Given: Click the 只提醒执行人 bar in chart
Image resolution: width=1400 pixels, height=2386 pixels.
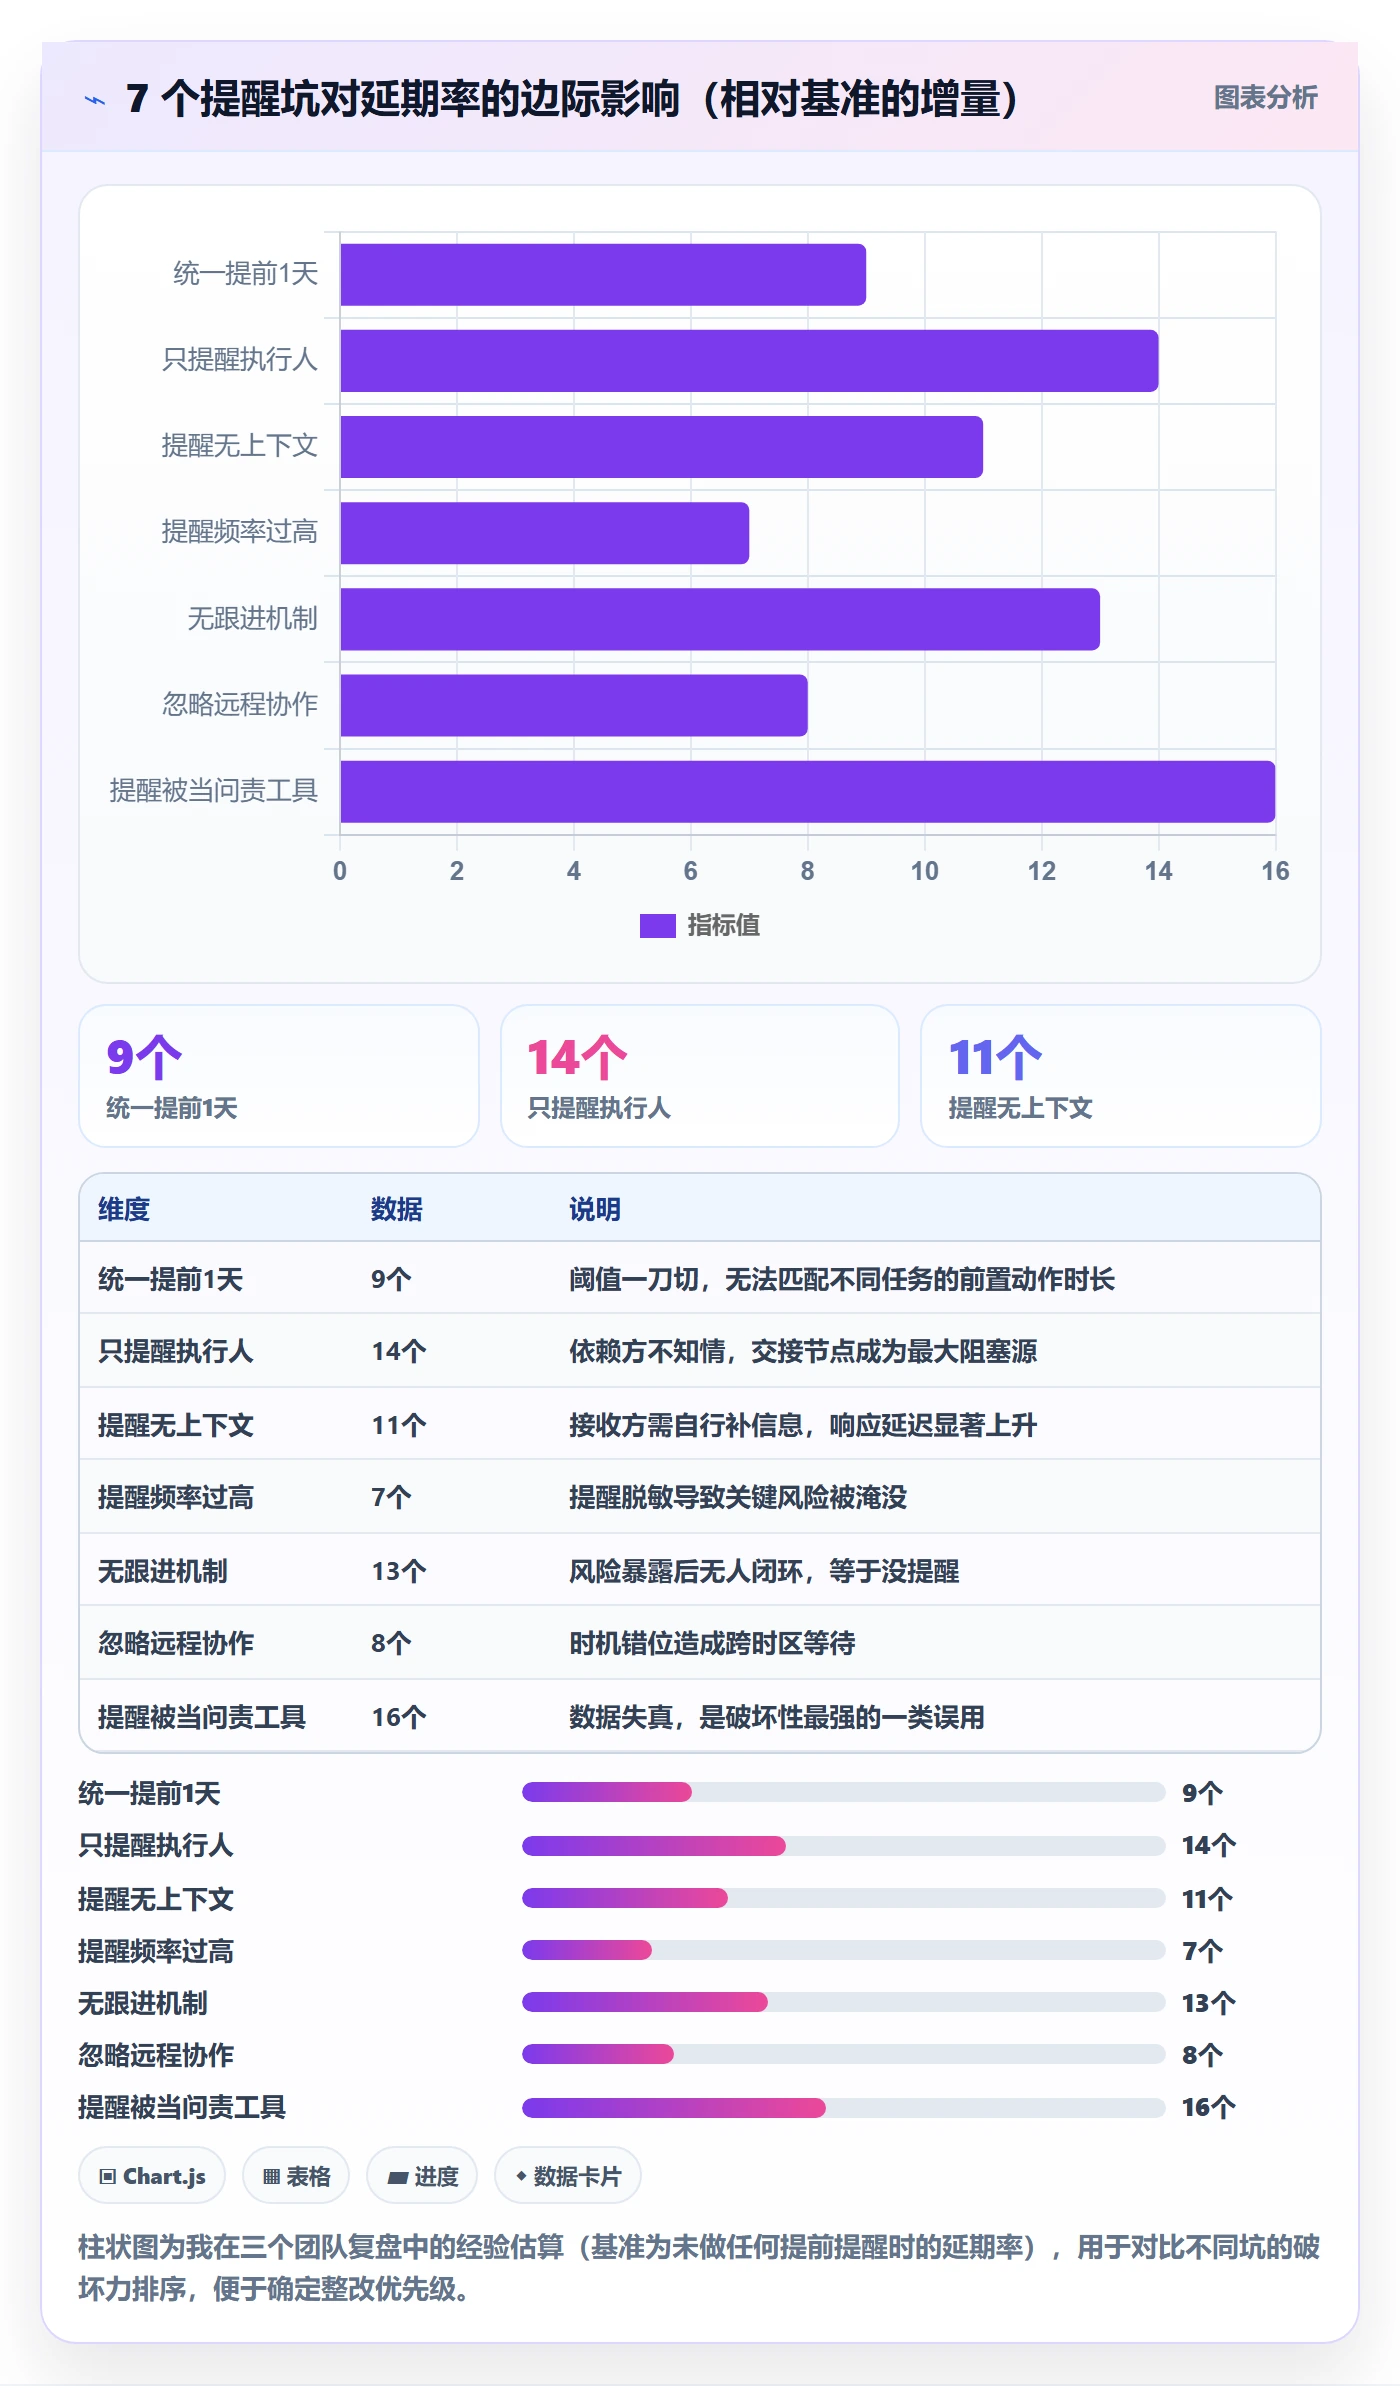Looking at the screenshot, I should (x=749, y=361).
